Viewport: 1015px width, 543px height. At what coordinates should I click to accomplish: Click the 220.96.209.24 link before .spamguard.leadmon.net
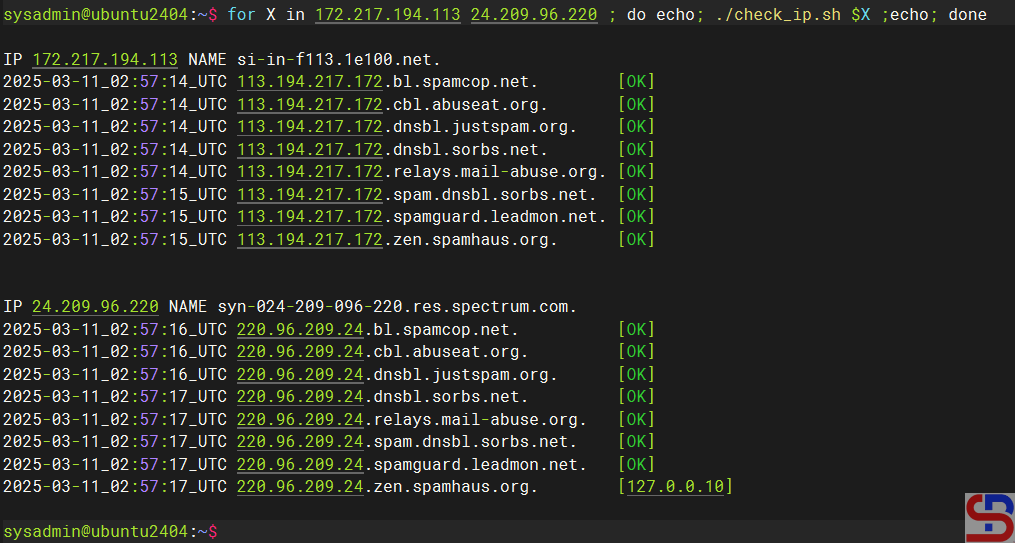pyautogui.click(x=300, y=464)
